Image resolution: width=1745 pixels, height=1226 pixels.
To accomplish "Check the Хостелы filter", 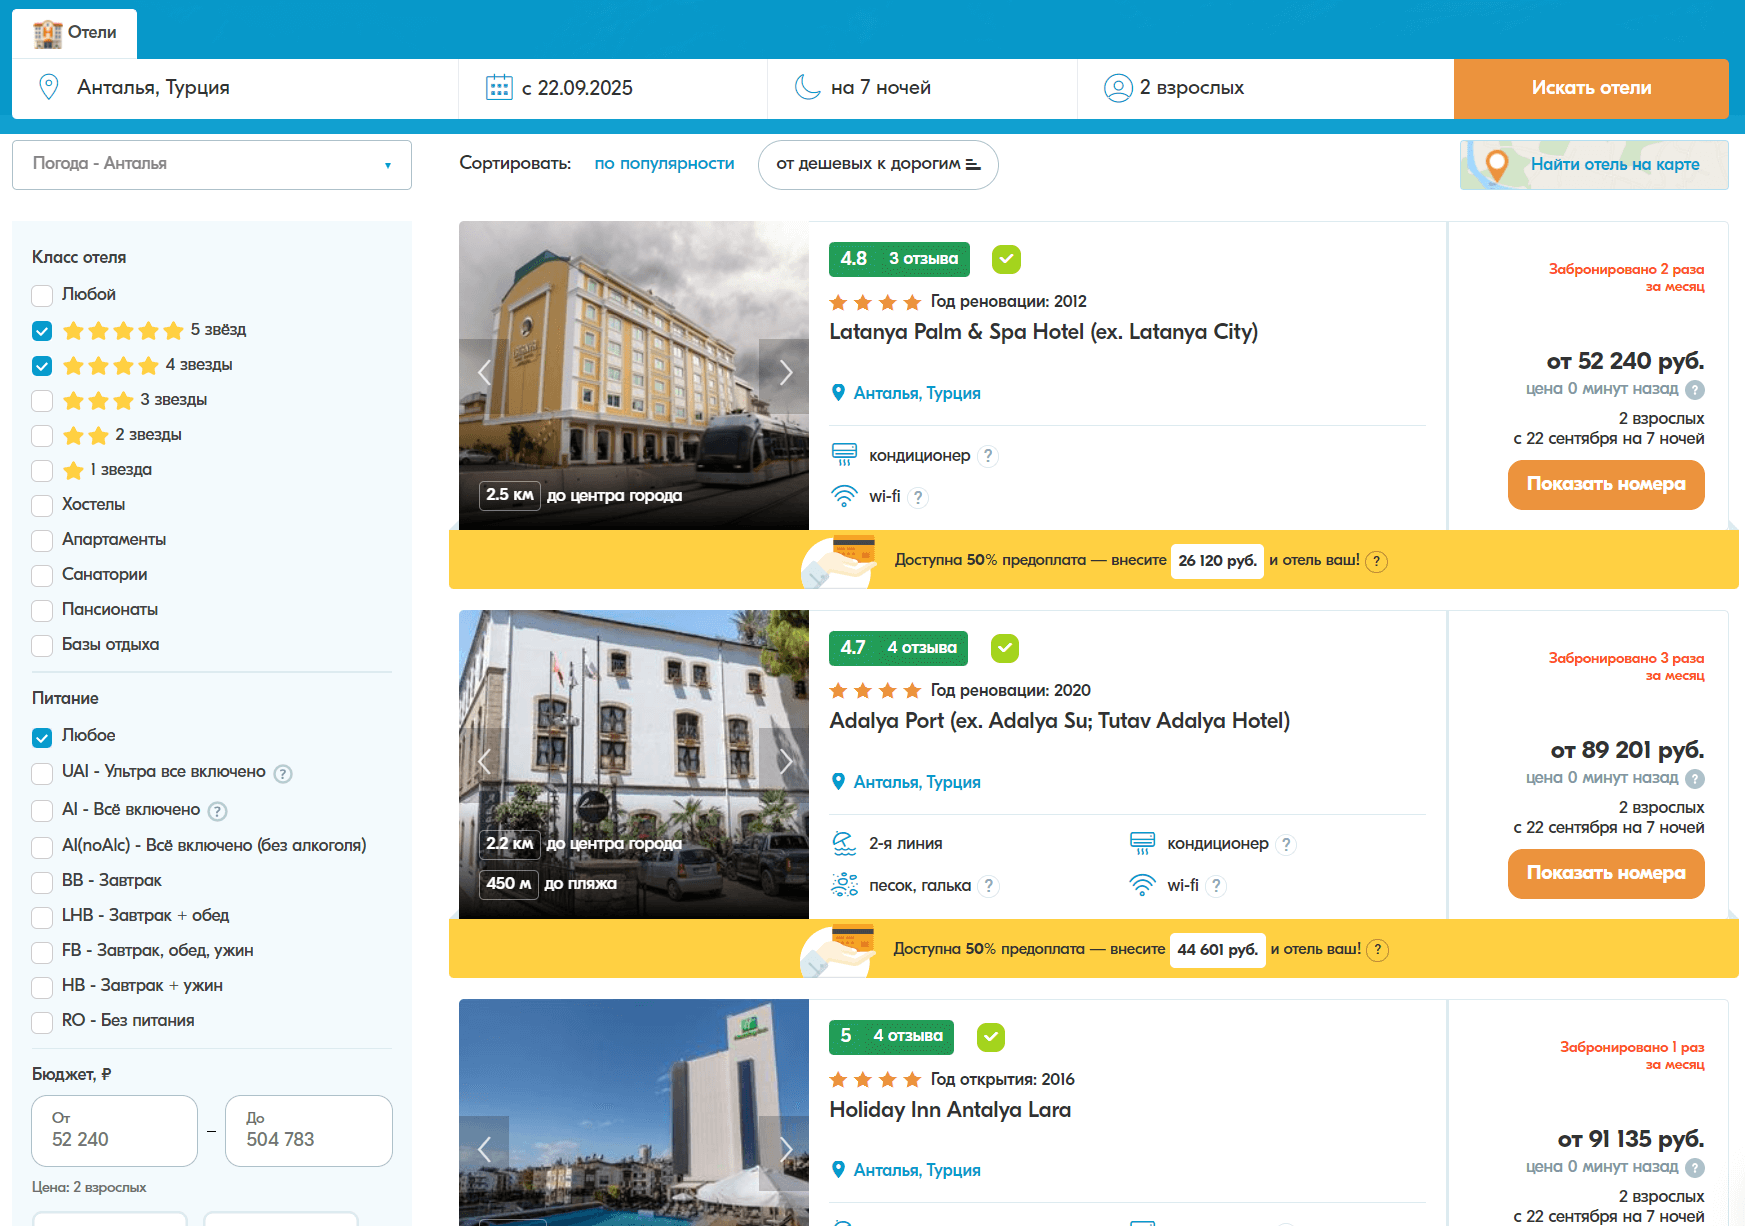I will pos(42,506).
